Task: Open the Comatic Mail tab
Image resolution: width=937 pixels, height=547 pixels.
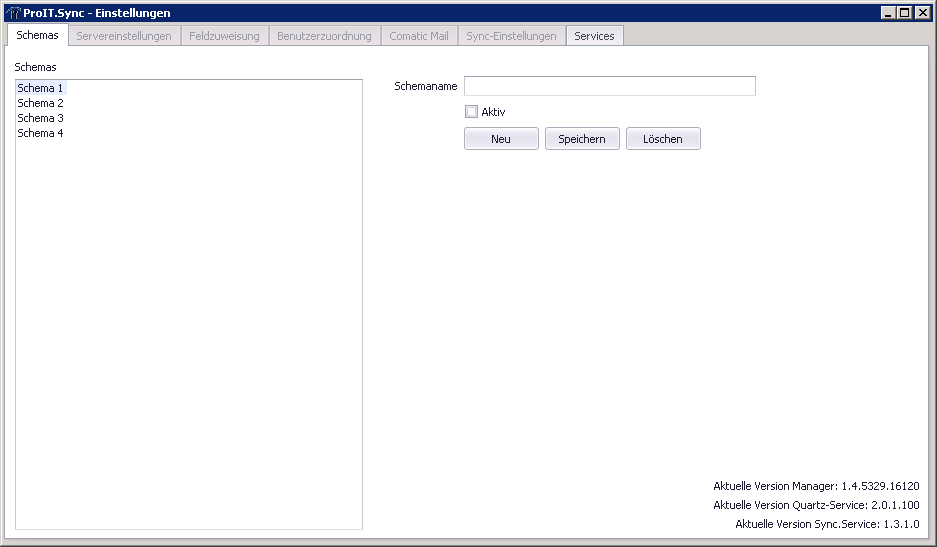Action: pyautogui.click(x=418, y=36)
